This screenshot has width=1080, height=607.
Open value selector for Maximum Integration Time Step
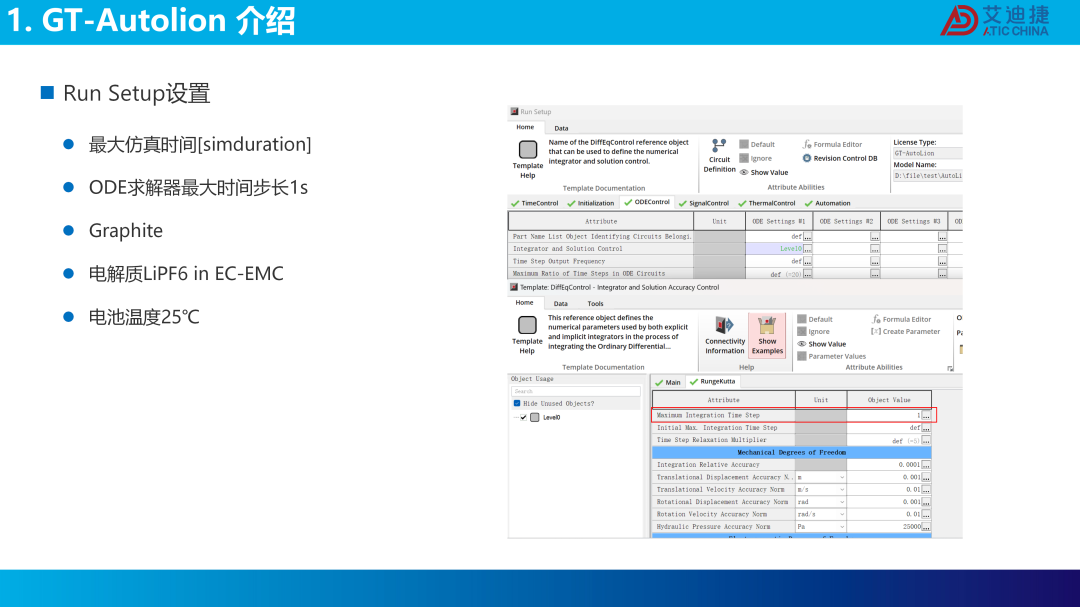926,415
